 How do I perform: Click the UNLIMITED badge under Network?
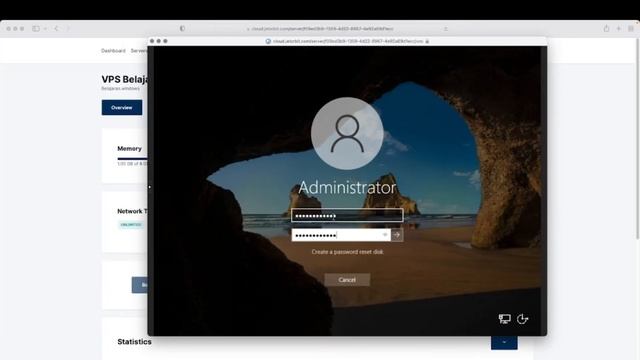(x=131, y=224)
